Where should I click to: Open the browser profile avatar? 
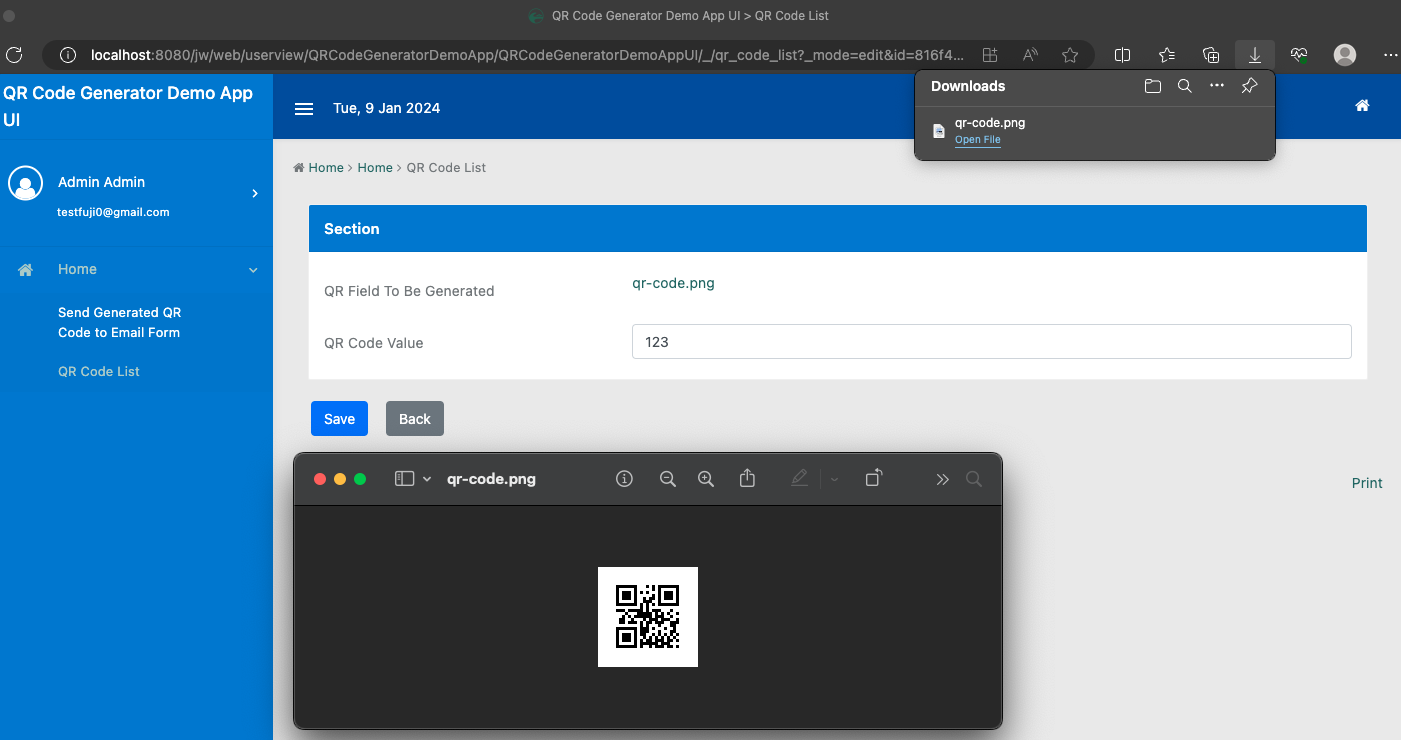tap(1345, 55)
